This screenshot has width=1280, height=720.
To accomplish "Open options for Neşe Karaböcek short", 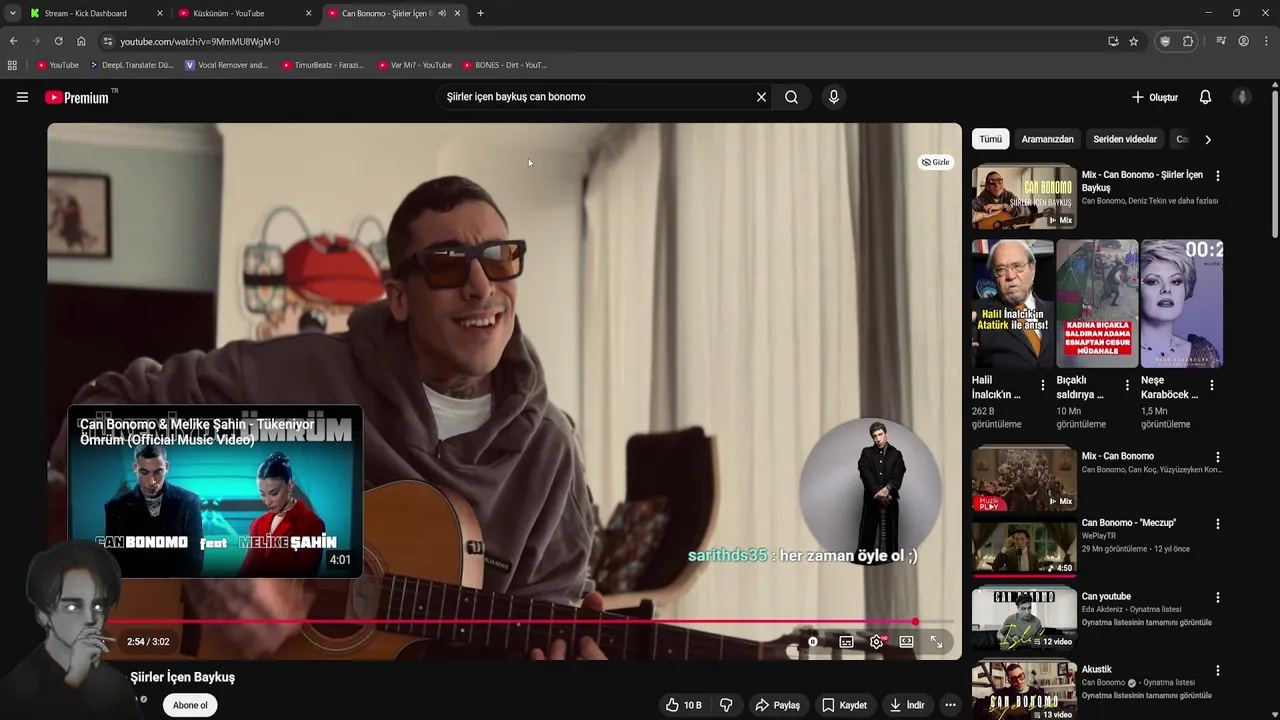I will [x=1211, y=385].
